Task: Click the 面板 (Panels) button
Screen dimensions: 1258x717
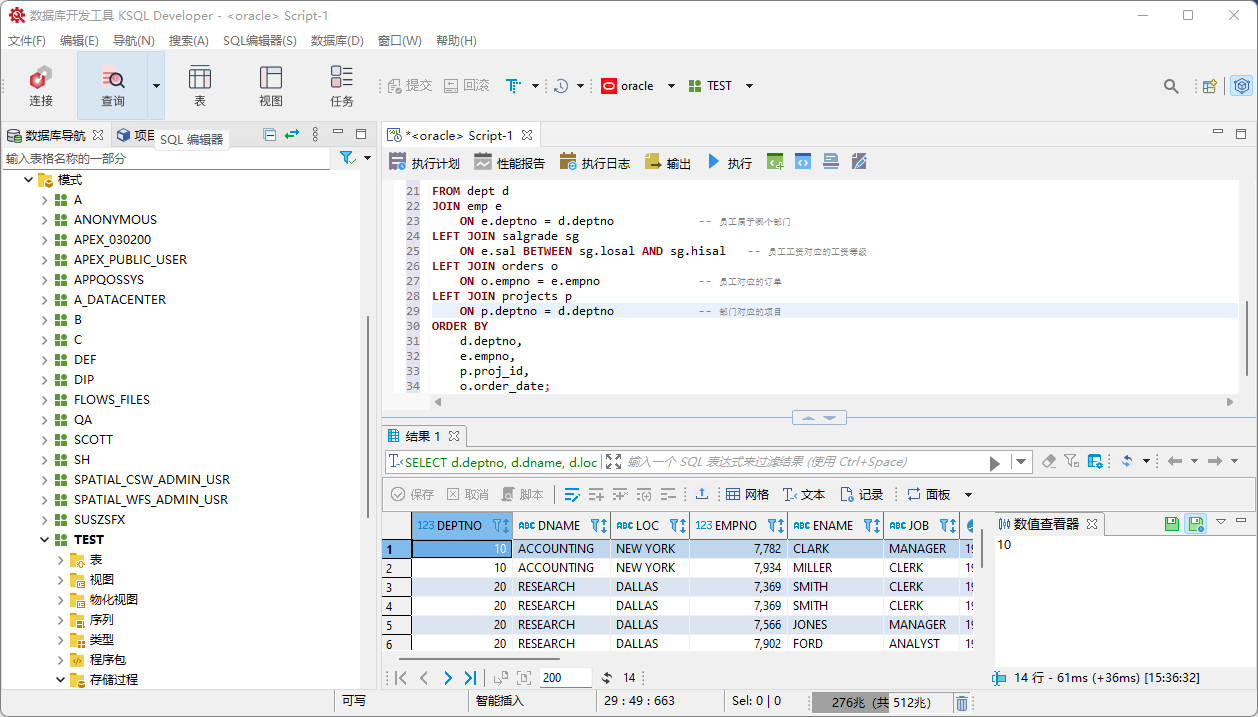Action: pos(929,494)
